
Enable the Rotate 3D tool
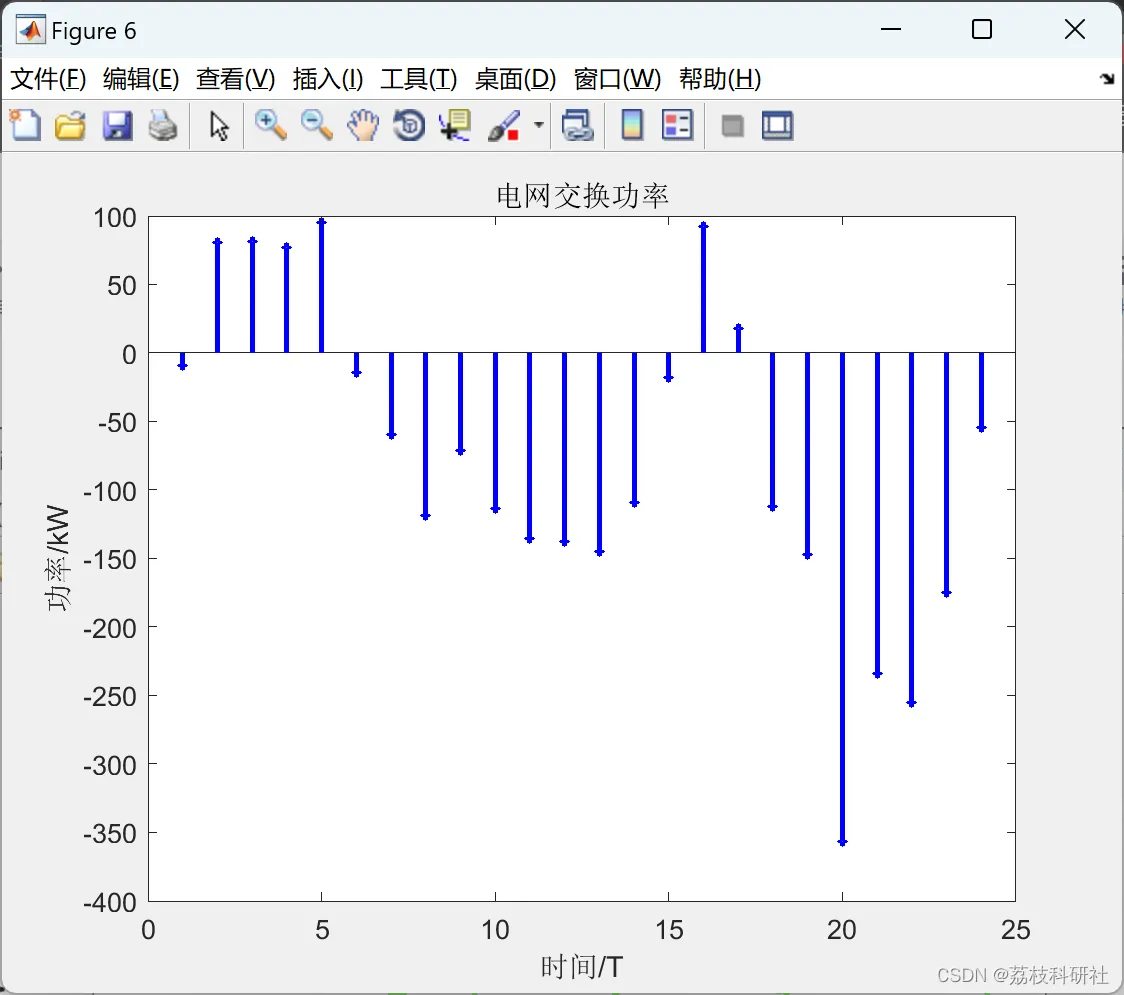coord(409,125)
